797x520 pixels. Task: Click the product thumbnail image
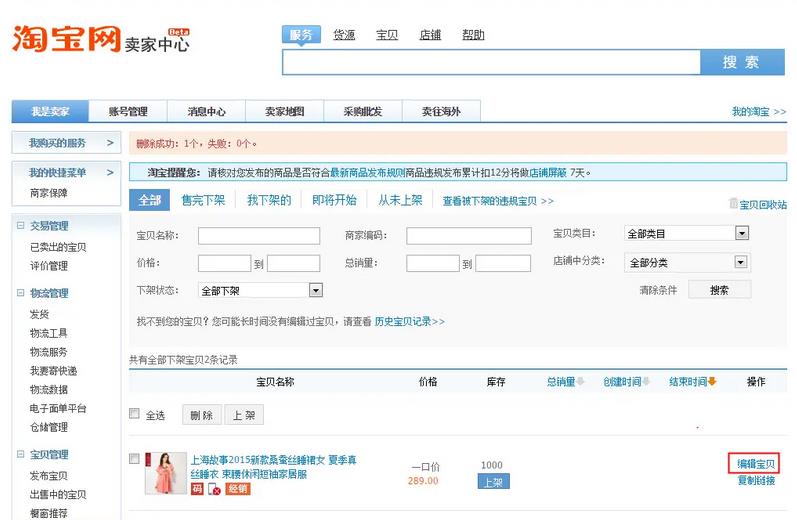(165, 473)
